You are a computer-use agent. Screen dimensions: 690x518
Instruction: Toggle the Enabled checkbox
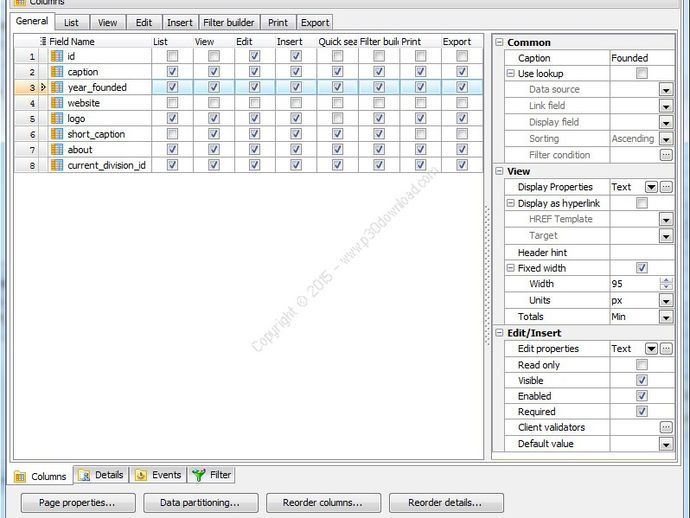point(642,396)
